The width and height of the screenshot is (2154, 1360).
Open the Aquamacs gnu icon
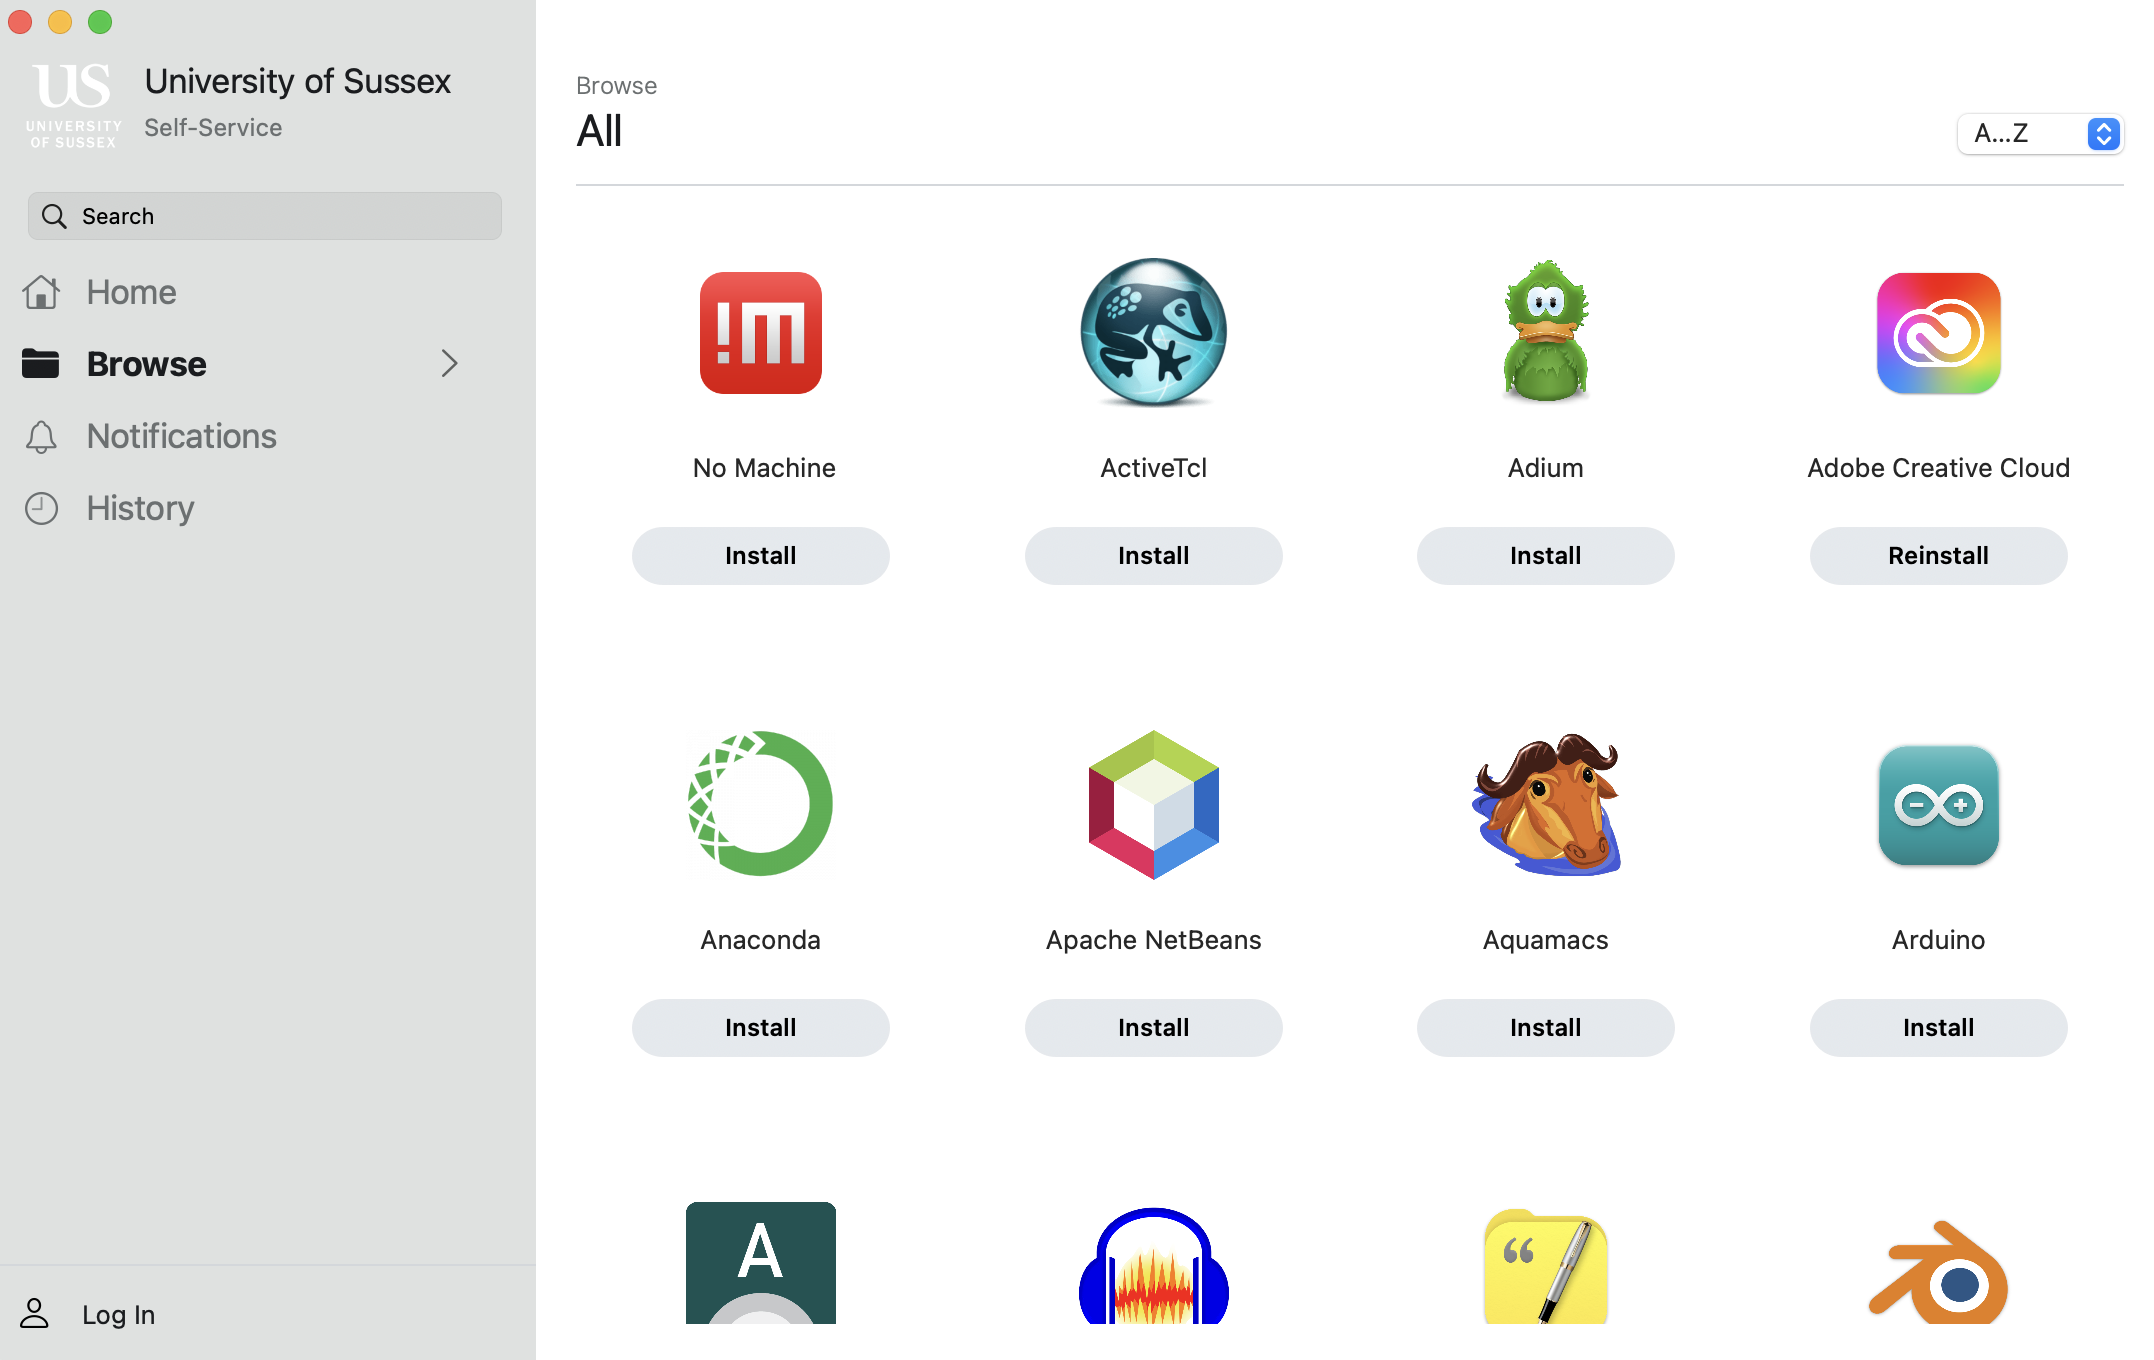[x=1546, y=805]
